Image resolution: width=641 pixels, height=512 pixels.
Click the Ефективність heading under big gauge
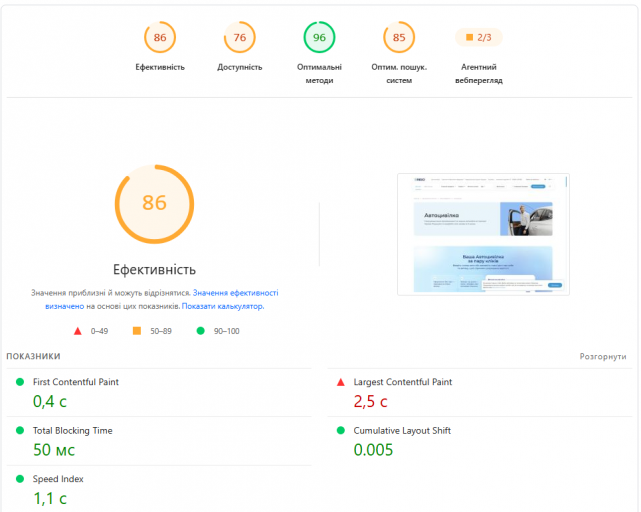(155, 269)
